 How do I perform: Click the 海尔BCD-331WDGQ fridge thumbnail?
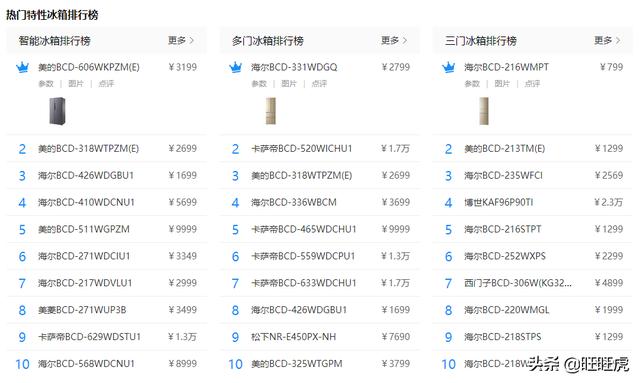(x=271, y=111)
